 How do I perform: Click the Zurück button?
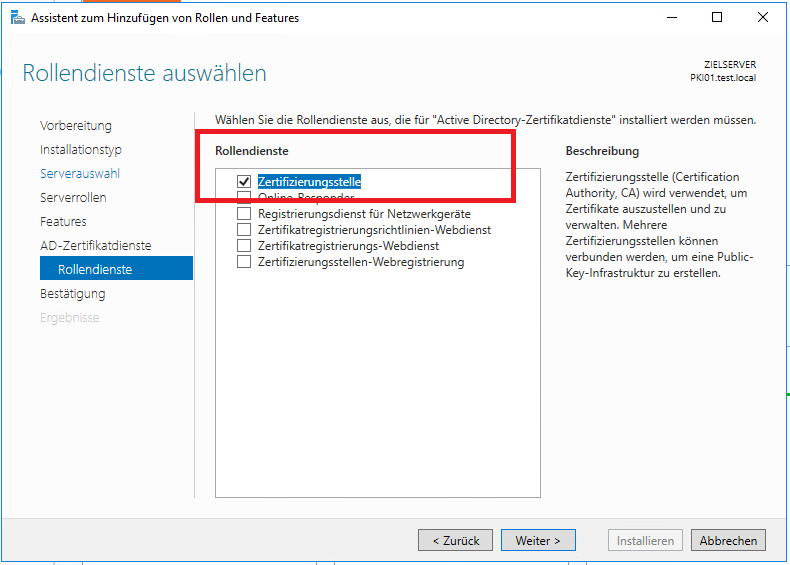pyautogui.click(x=455, y=540)
